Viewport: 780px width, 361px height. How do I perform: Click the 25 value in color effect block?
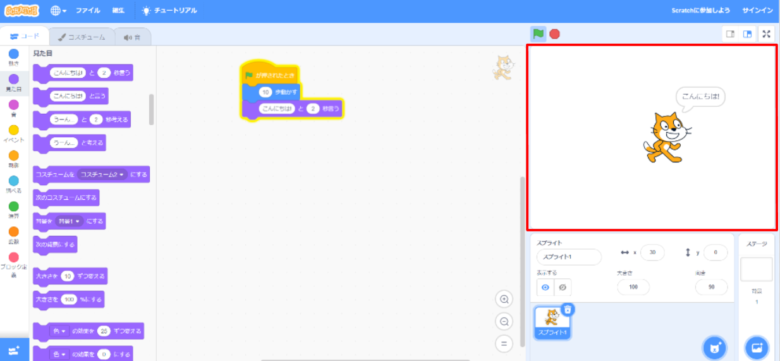pyautogui.click(x=103, y=331)
